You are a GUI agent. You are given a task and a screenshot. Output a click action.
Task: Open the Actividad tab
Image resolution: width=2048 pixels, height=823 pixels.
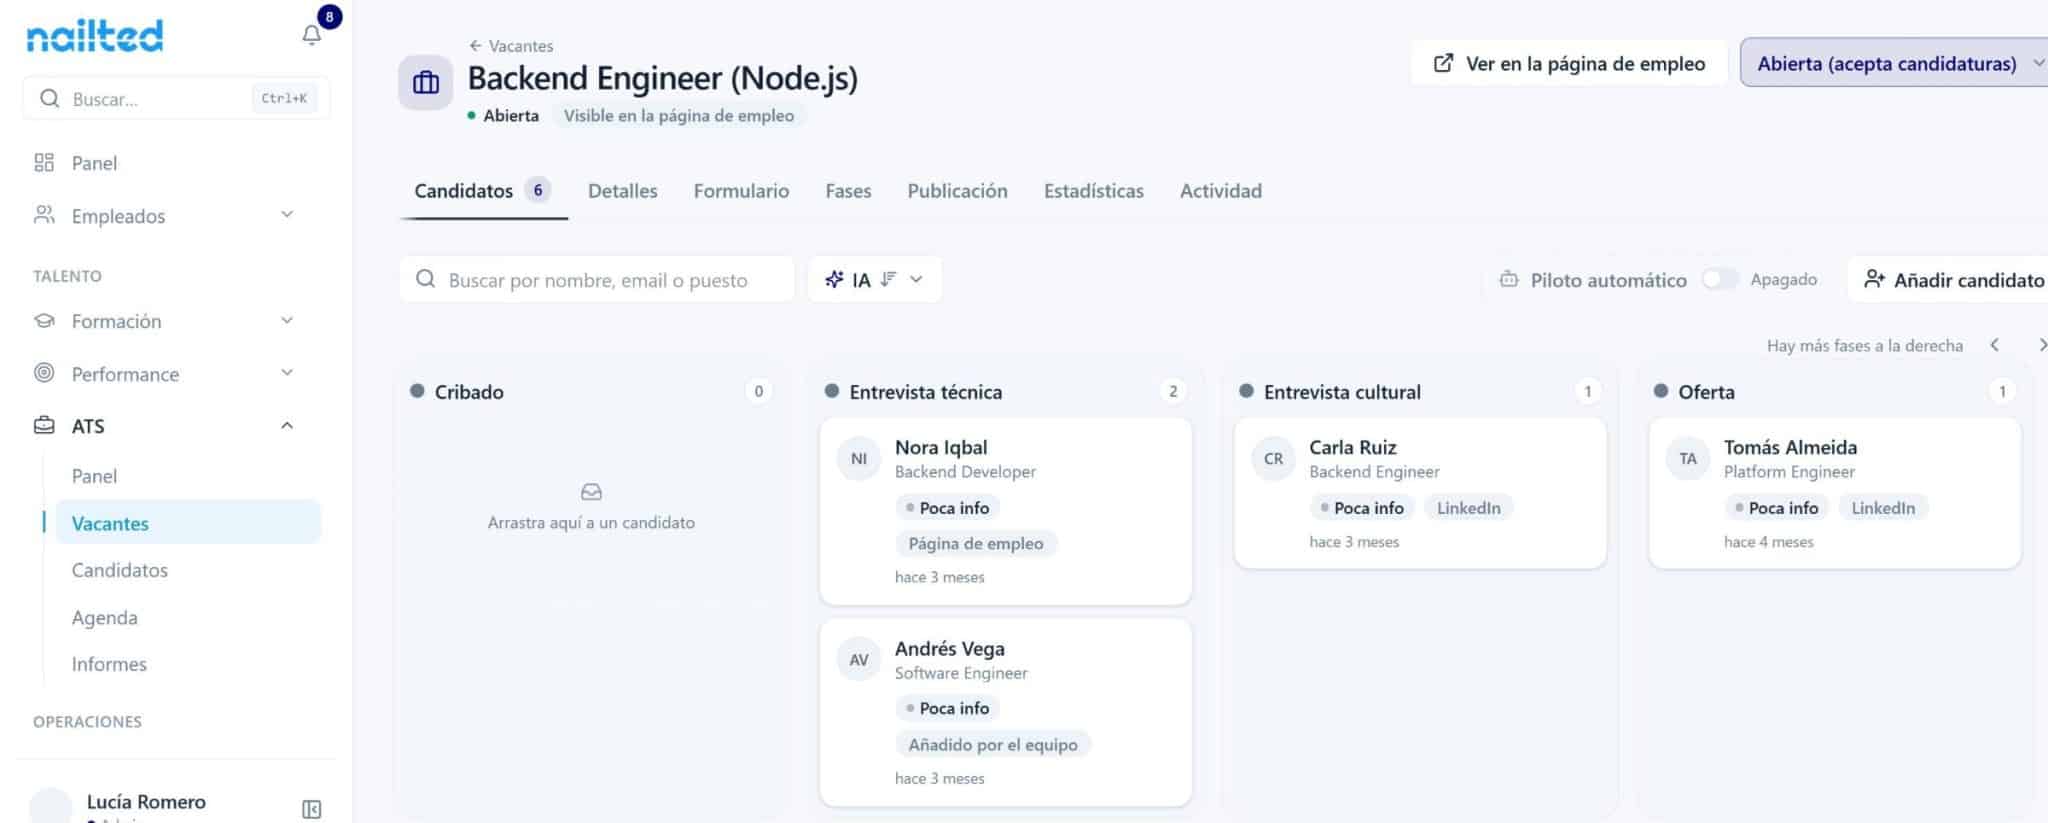point(1220,190)
